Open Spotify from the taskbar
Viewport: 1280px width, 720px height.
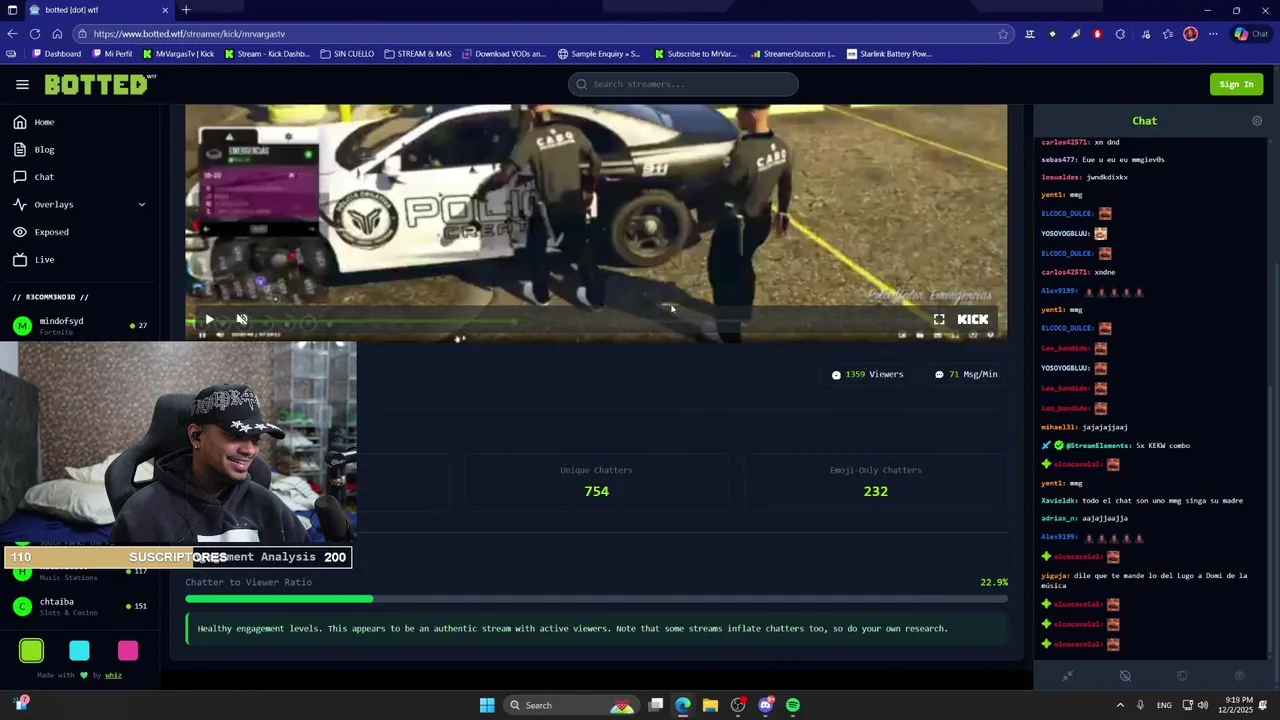793,706
